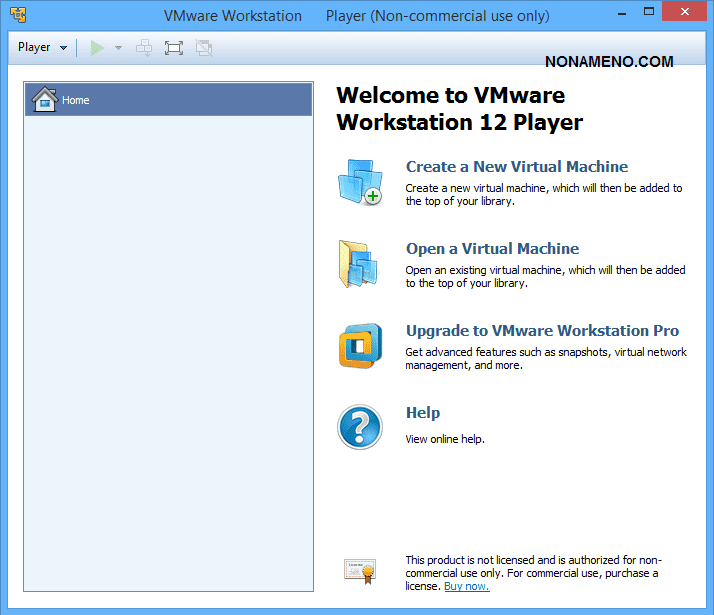Choose Upgrade to VMware Workstation Pro
Image resolution: width=714 pixels, height=615 pixels.
542,331
